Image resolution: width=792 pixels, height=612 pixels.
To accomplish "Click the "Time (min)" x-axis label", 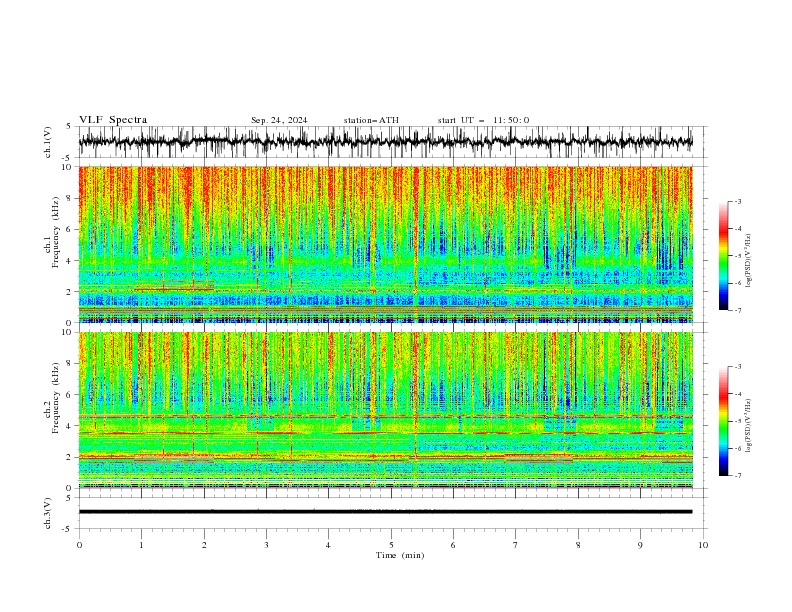I will pyautogui.click(x=400, y=555).
